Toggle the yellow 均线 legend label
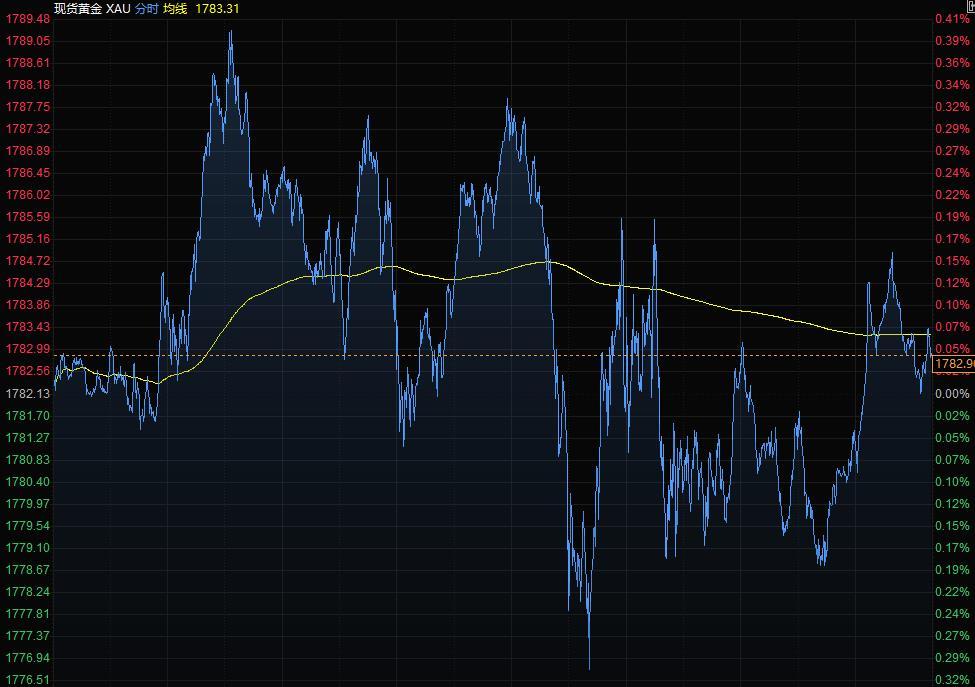Viewport: 975px width, 687px height. click(x=175, y=8)
